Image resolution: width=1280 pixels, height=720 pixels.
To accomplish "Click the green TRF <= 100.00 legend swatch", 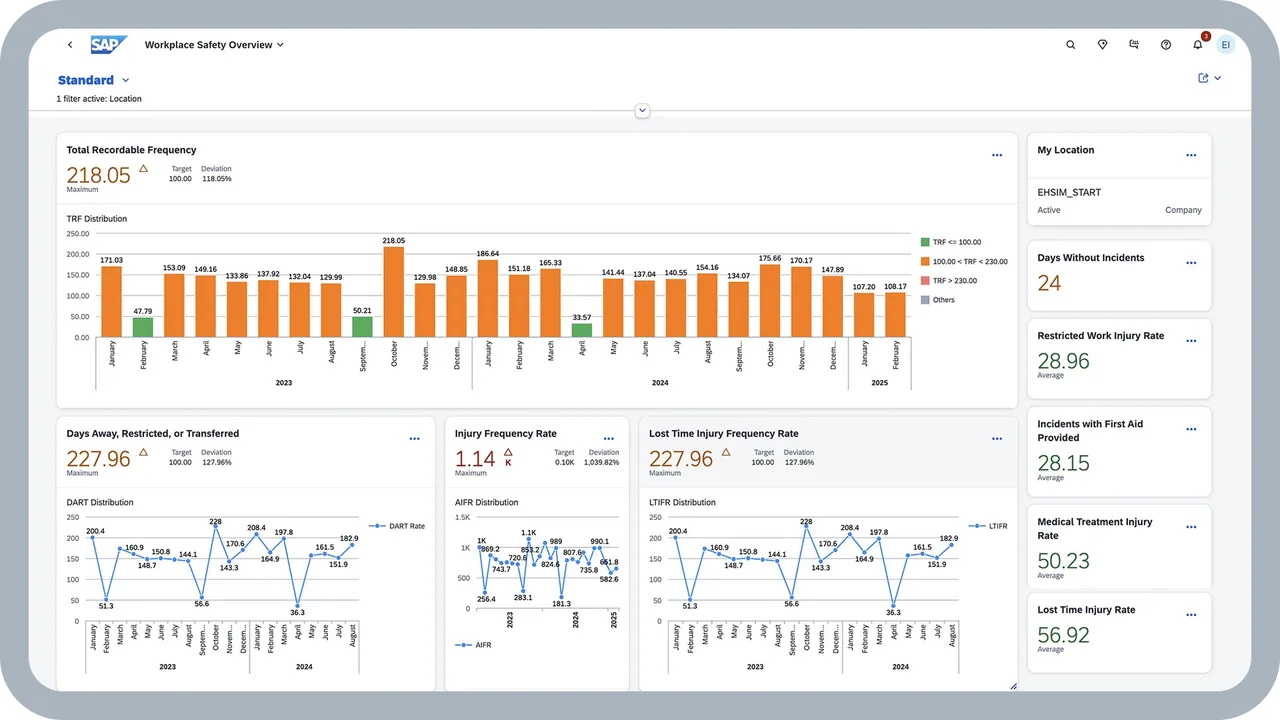I will (x=924, y=242).
